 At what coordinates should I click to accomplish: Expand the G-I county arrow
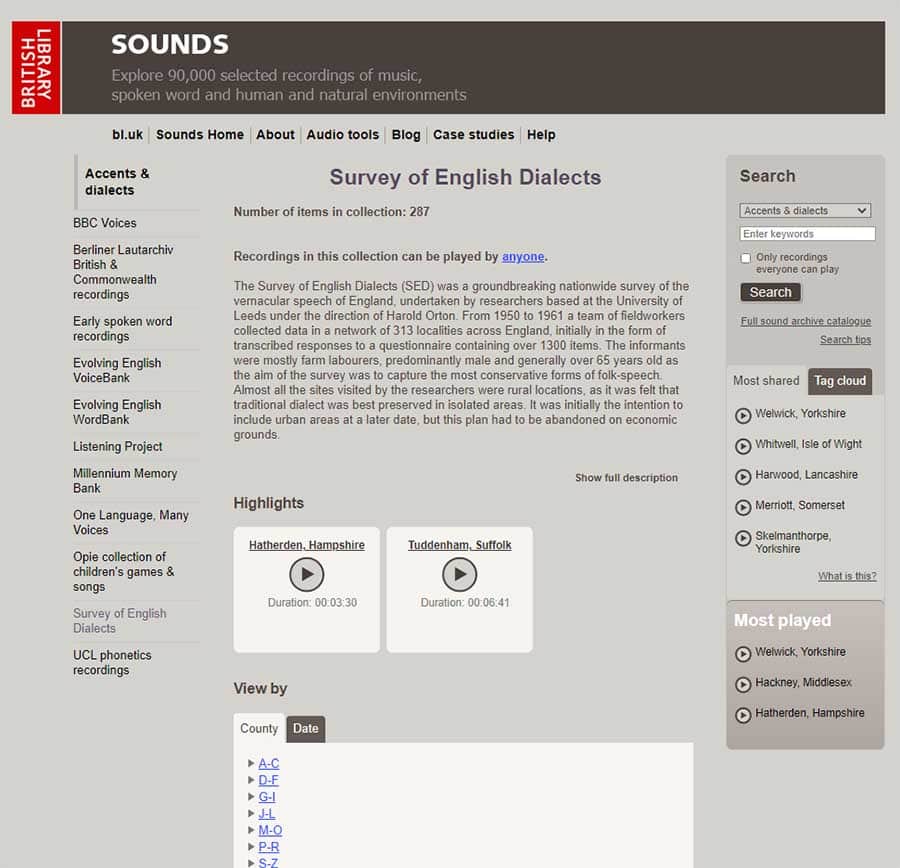point(251,796)
